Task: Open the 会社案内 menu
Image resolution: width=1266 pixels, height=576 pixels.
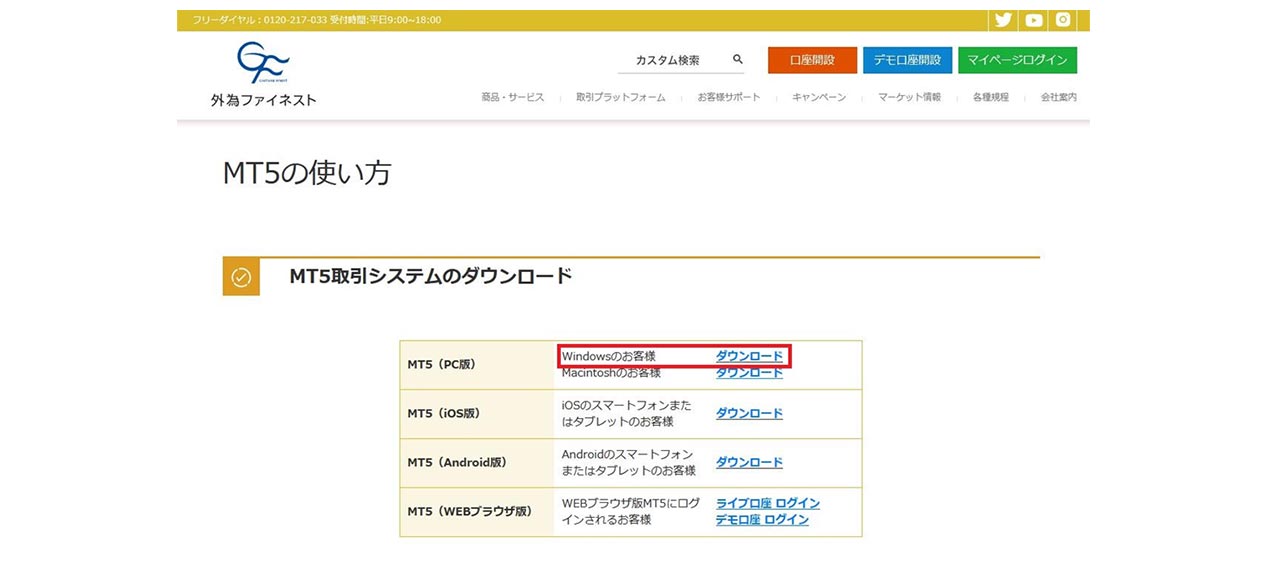Action: click(x=1059, y=98)
